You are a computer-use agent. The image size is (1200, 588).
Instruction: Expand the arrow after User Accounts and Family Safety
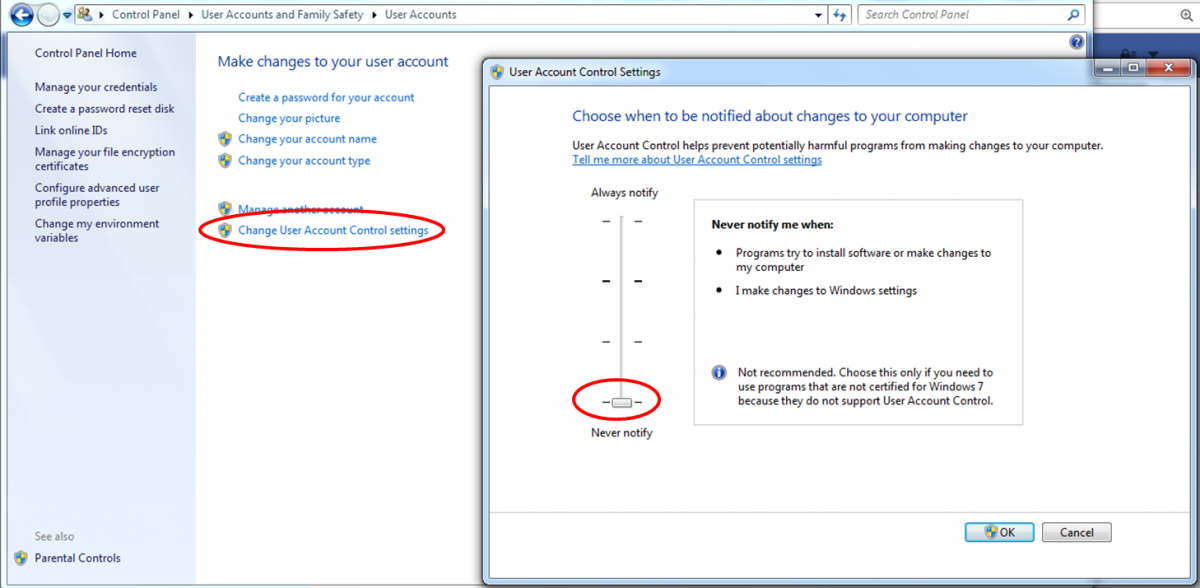[x=375, y=15]
